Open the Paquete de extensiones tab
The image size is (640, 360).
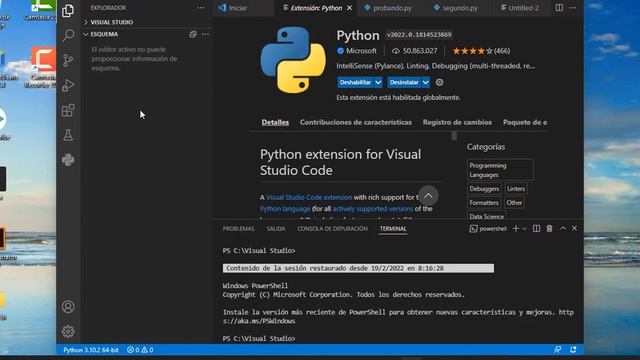click(x=525, y=122)
